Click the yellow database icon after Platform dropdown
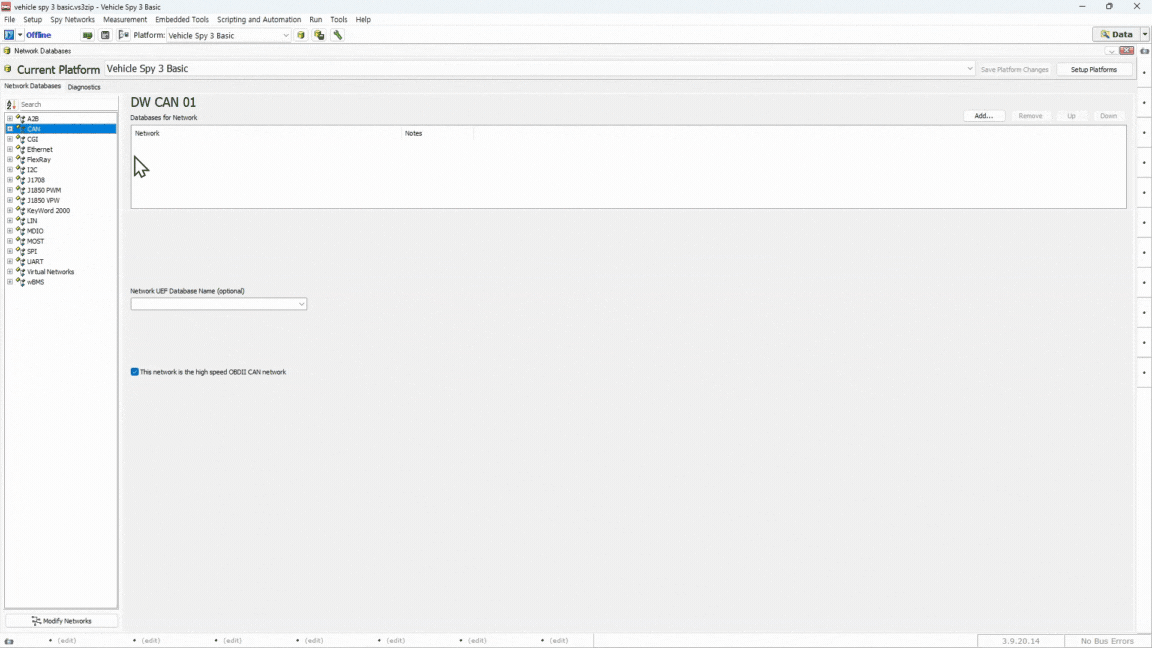The width and height of the screenshot is (1152, 648). [301, 35]
